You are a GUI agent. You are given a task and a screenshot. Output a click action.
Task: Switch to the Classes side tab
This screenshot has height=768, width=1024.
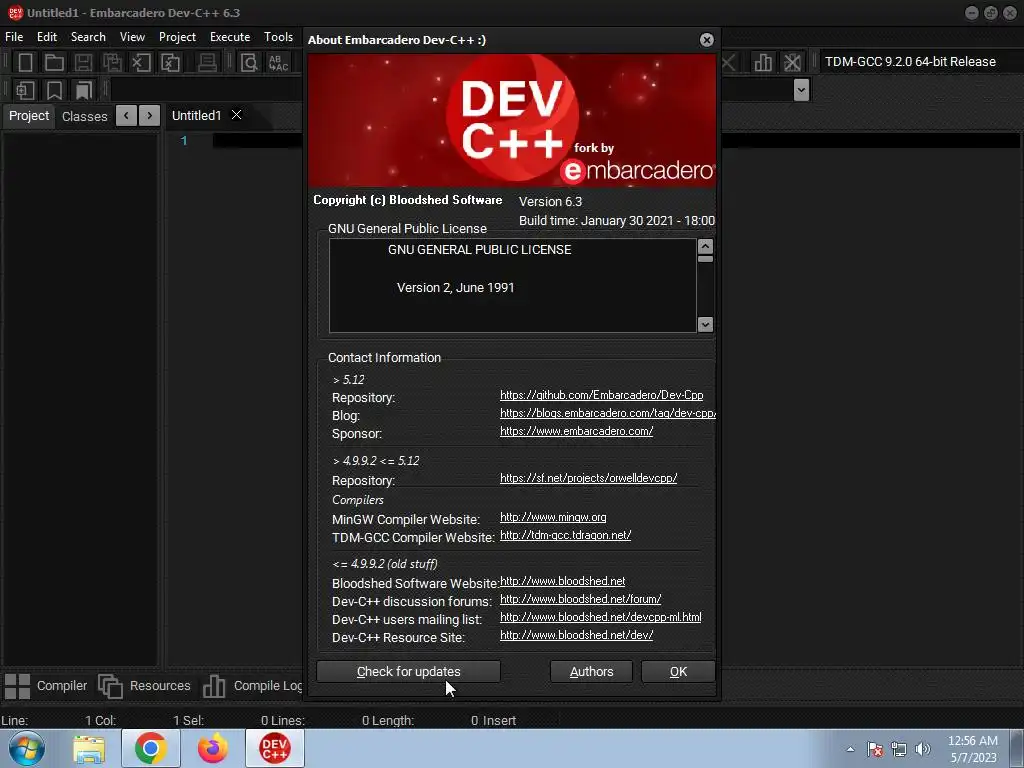tap(84, 116)
